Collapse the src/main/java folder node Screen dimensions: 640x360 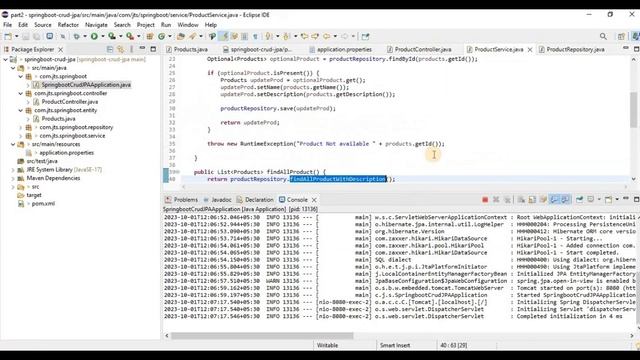pyautogui.click(x=13, y=68)
